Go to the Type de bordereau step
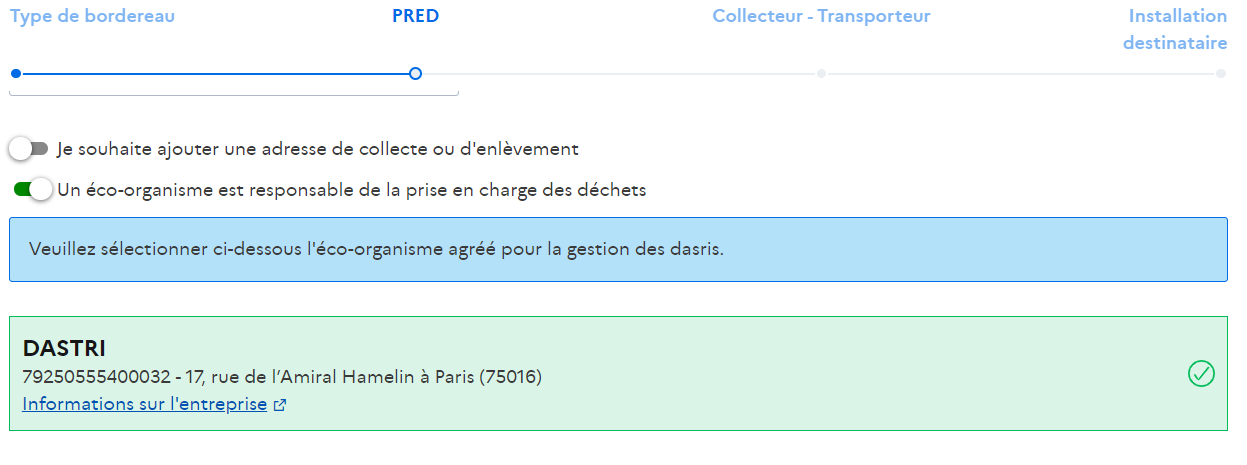Screen dimensions: 1247x465 point(92,17)
